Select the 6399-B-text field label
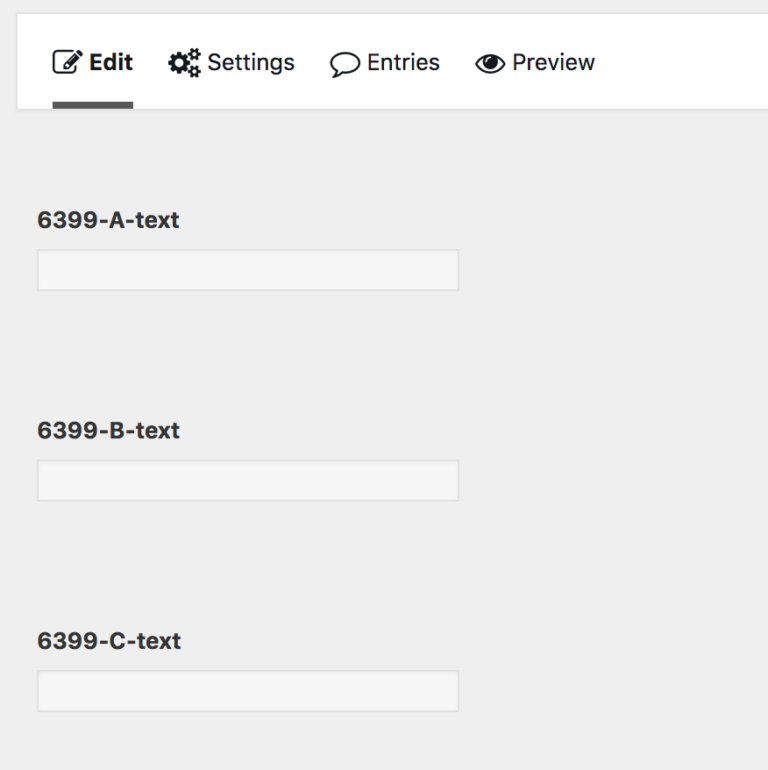This screenshot has height=770, width=768. (x=108, y=430)
